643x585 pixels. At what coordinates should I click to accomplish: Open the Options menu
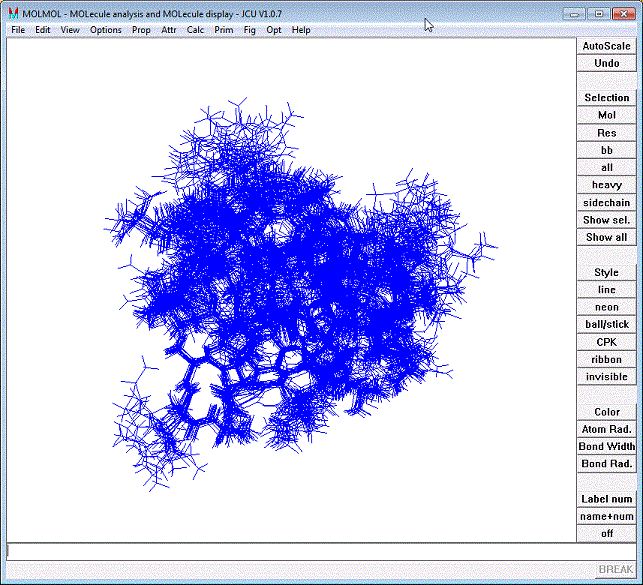point(106,30)
